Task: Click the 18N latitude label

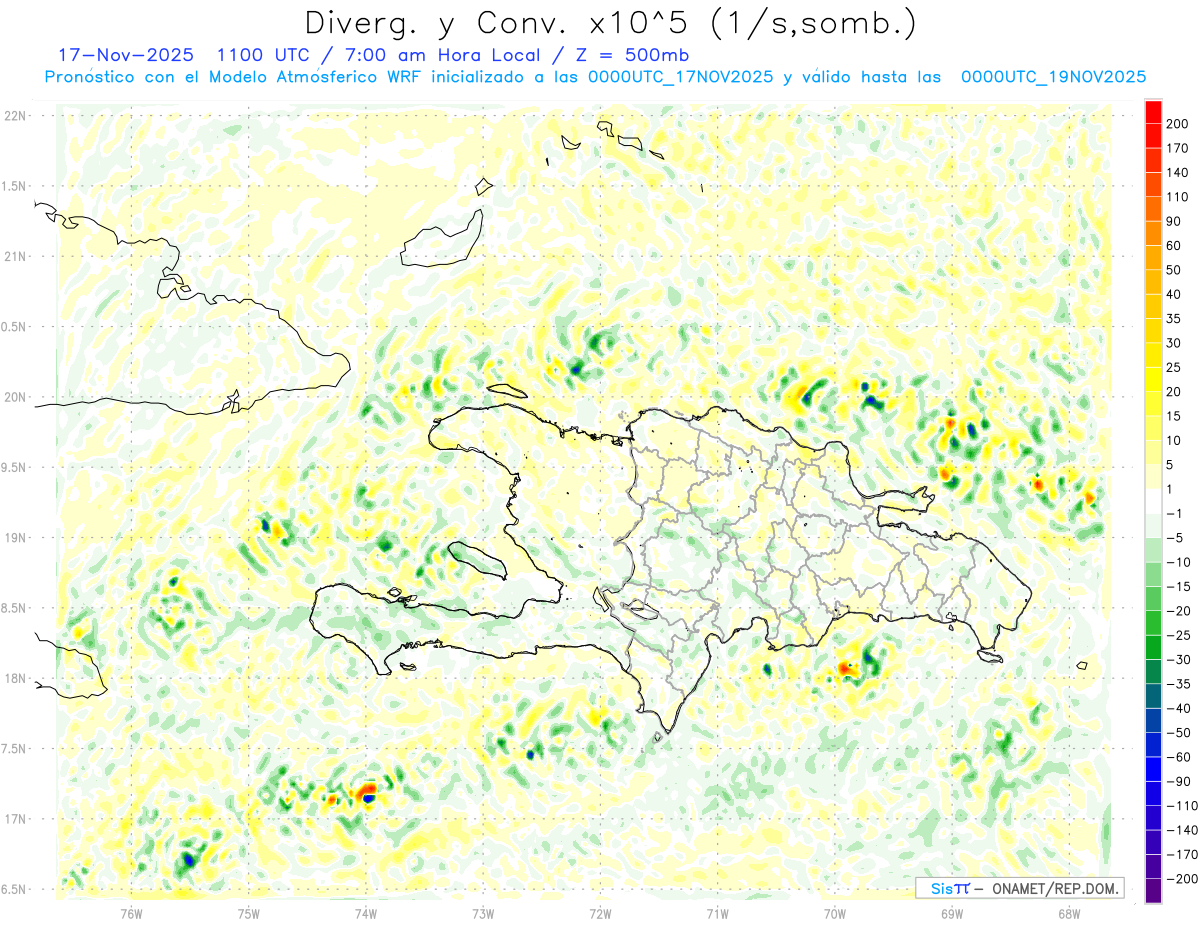Action: pyautogui.click(x=15, y=679)
